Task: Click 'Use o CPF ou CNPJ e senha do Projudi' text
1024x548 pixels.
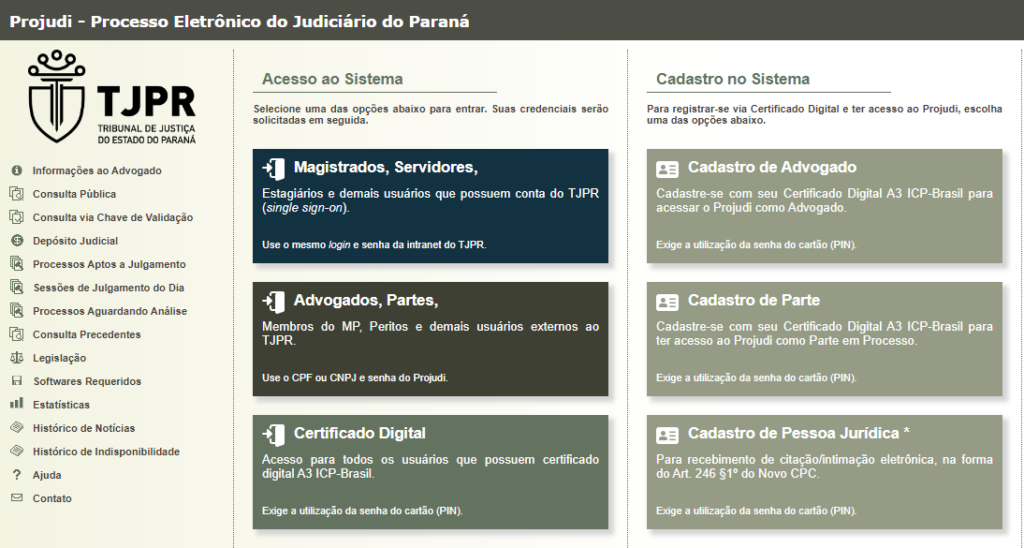Action: click(355, 378)
